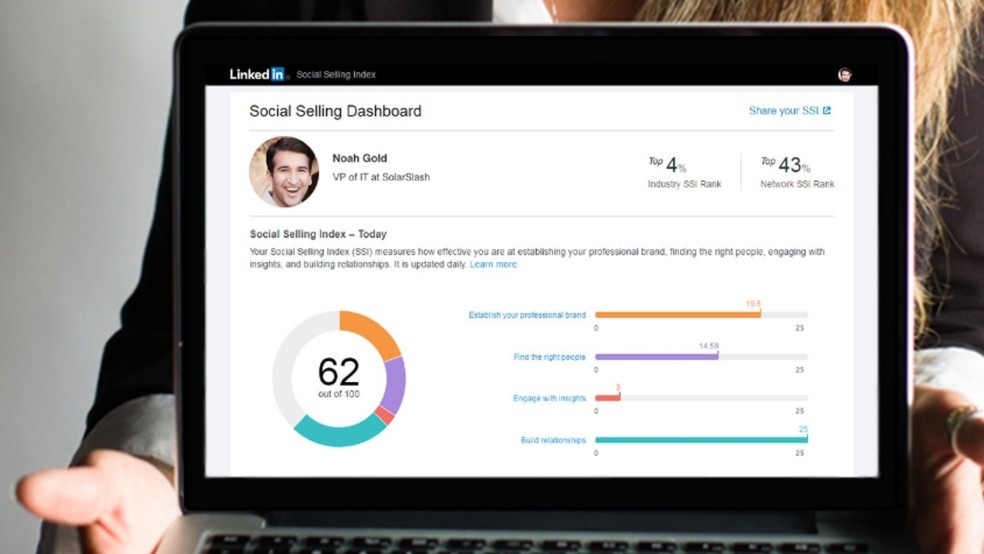Click Establish your professional brand link
The image size is (984, 554).
click(x=527, y=315)
